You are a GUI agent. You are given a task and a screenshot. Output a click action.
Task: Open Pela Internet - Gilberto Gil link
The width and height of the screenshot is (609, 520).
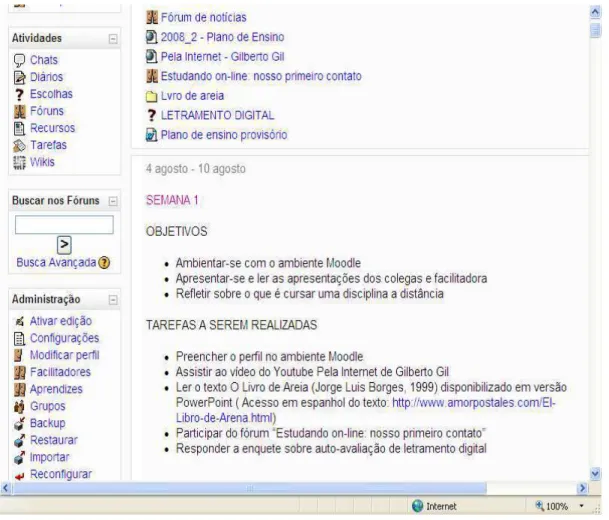[223, 57]
